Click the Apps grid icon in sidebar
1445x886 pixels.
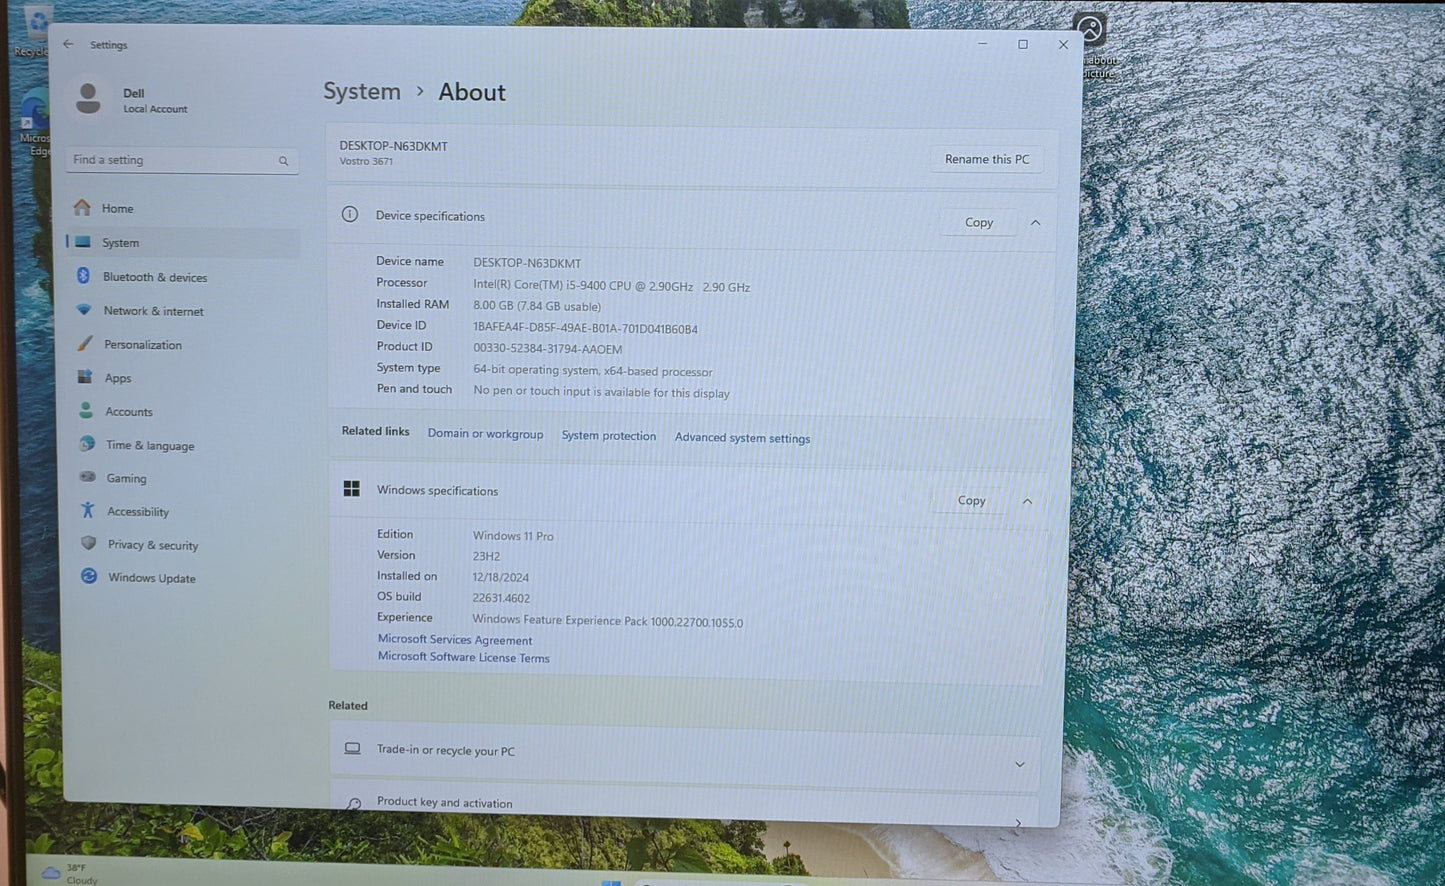85,377
